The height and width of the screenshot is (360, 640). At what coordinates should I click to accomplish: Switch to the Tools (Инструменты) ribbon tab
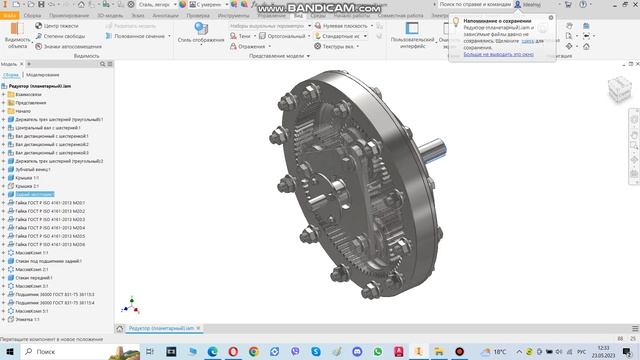pyautogui.click(x=233, y=16)
